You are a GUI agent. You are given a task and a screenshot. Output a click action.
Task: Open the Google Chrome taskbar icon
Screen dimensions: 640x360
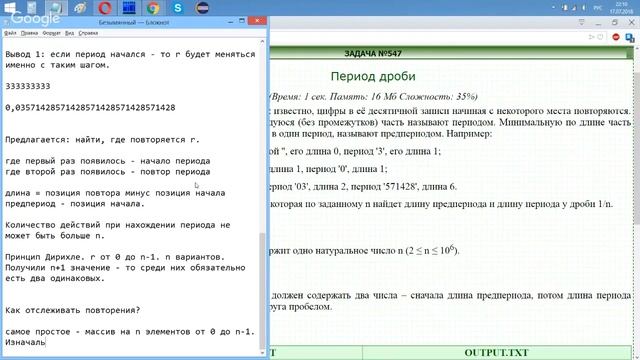(x=153, y=8)
